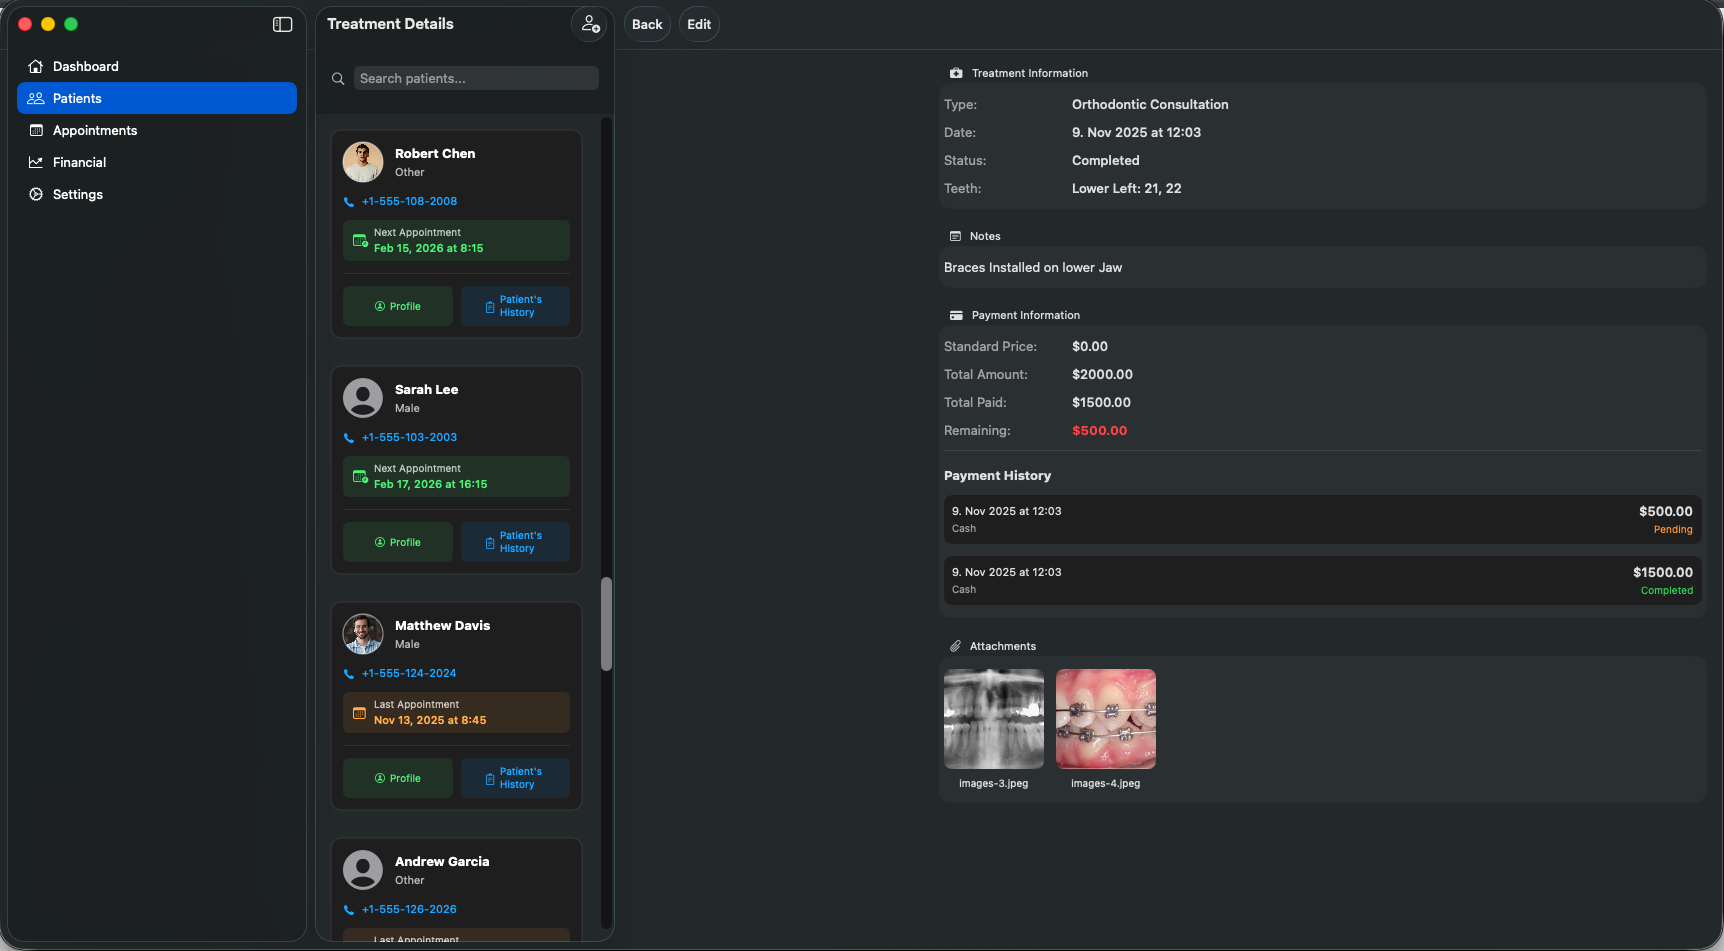Call Sarah Lee's phone number link
1724x951 pixels.
pyautogui.click(x=410, y=437)
